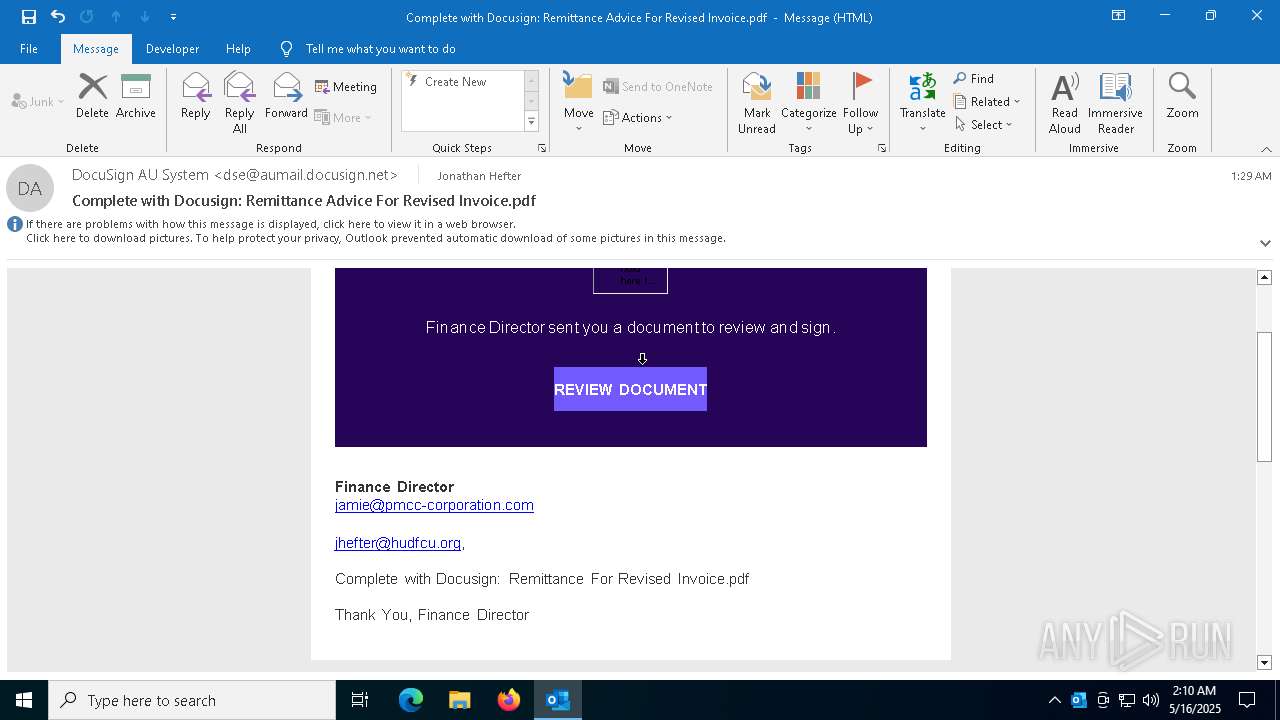The height and width of the screenshot is (720, 1280).
Task: Click scrollbar up arrow in message
Action: 1265,277
